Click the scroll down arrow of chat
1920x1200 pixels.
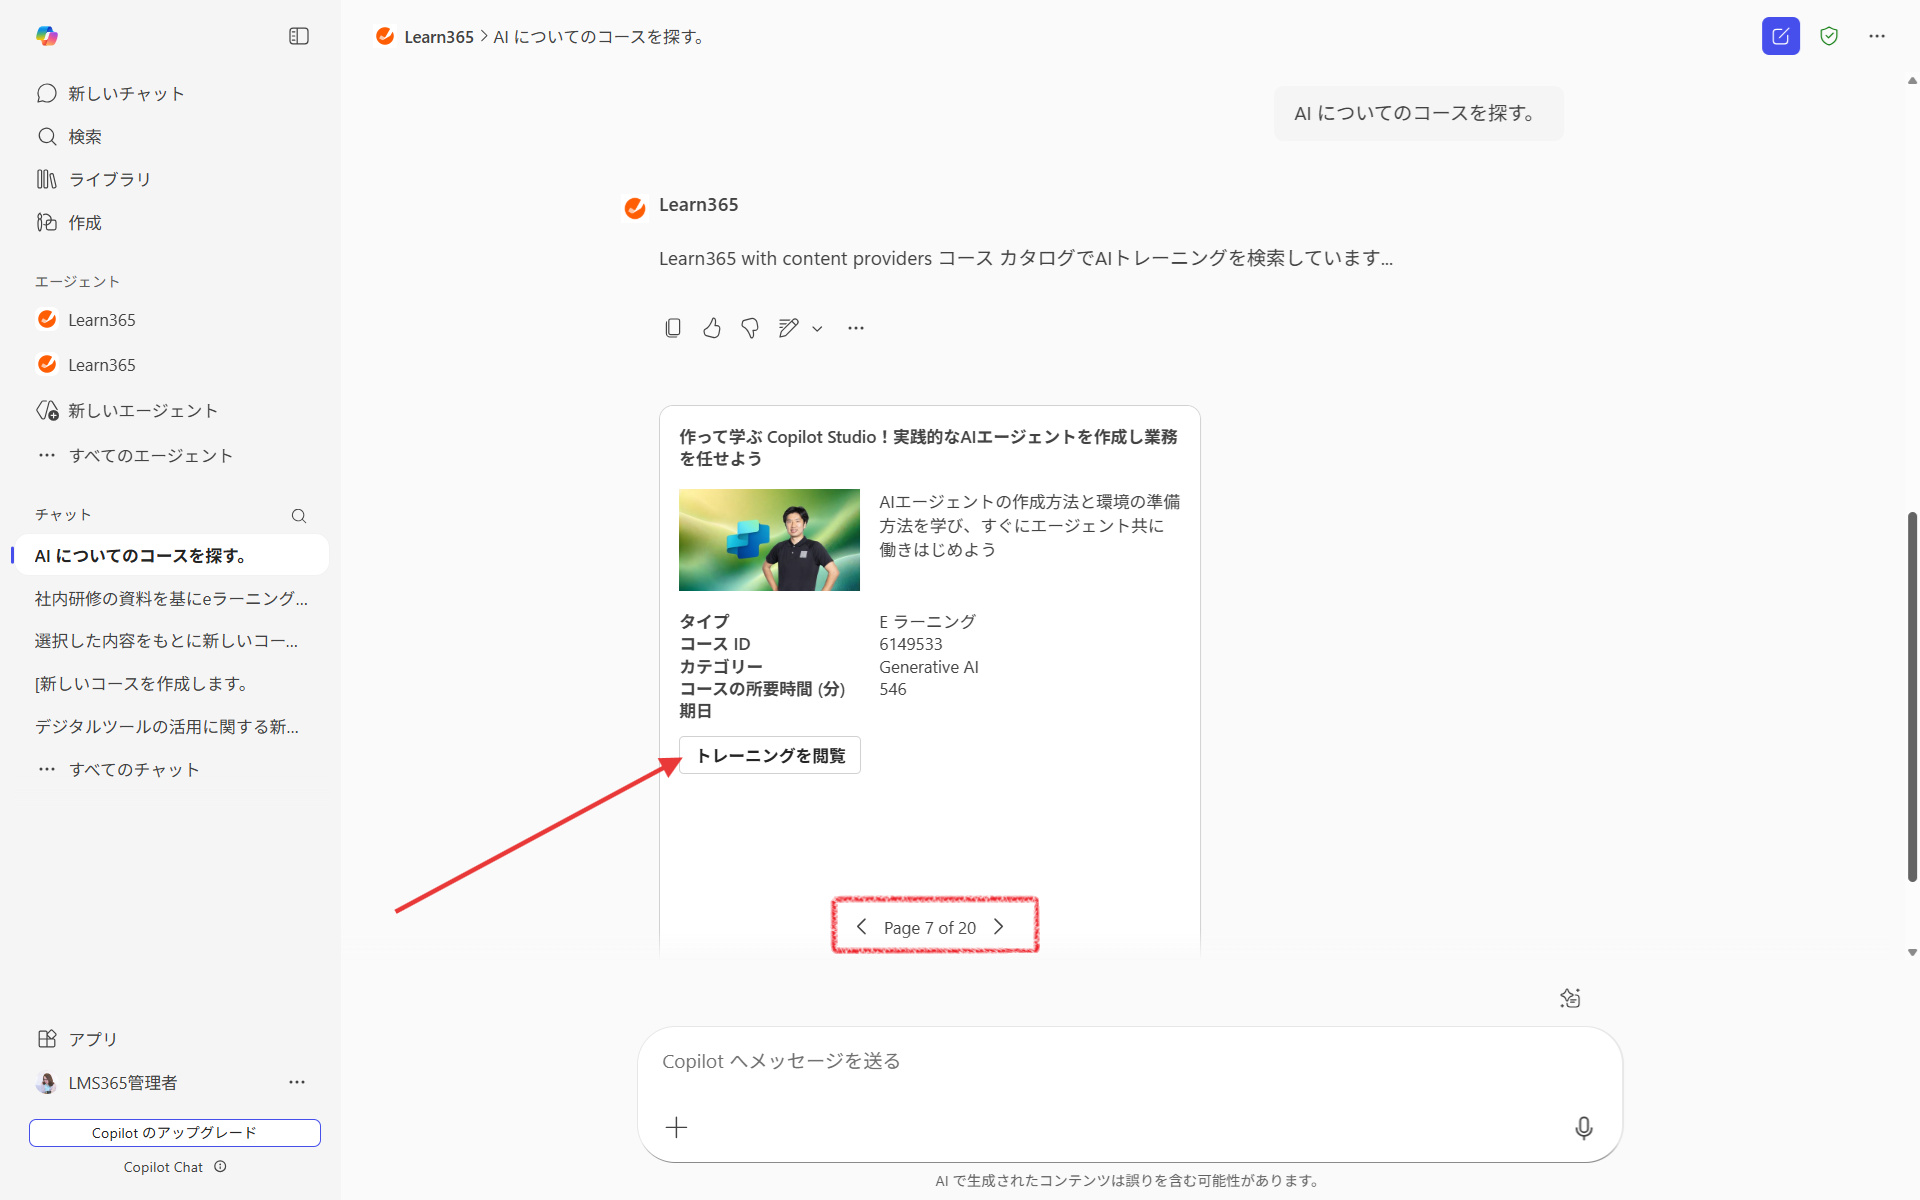click(x=1912, y=953)
